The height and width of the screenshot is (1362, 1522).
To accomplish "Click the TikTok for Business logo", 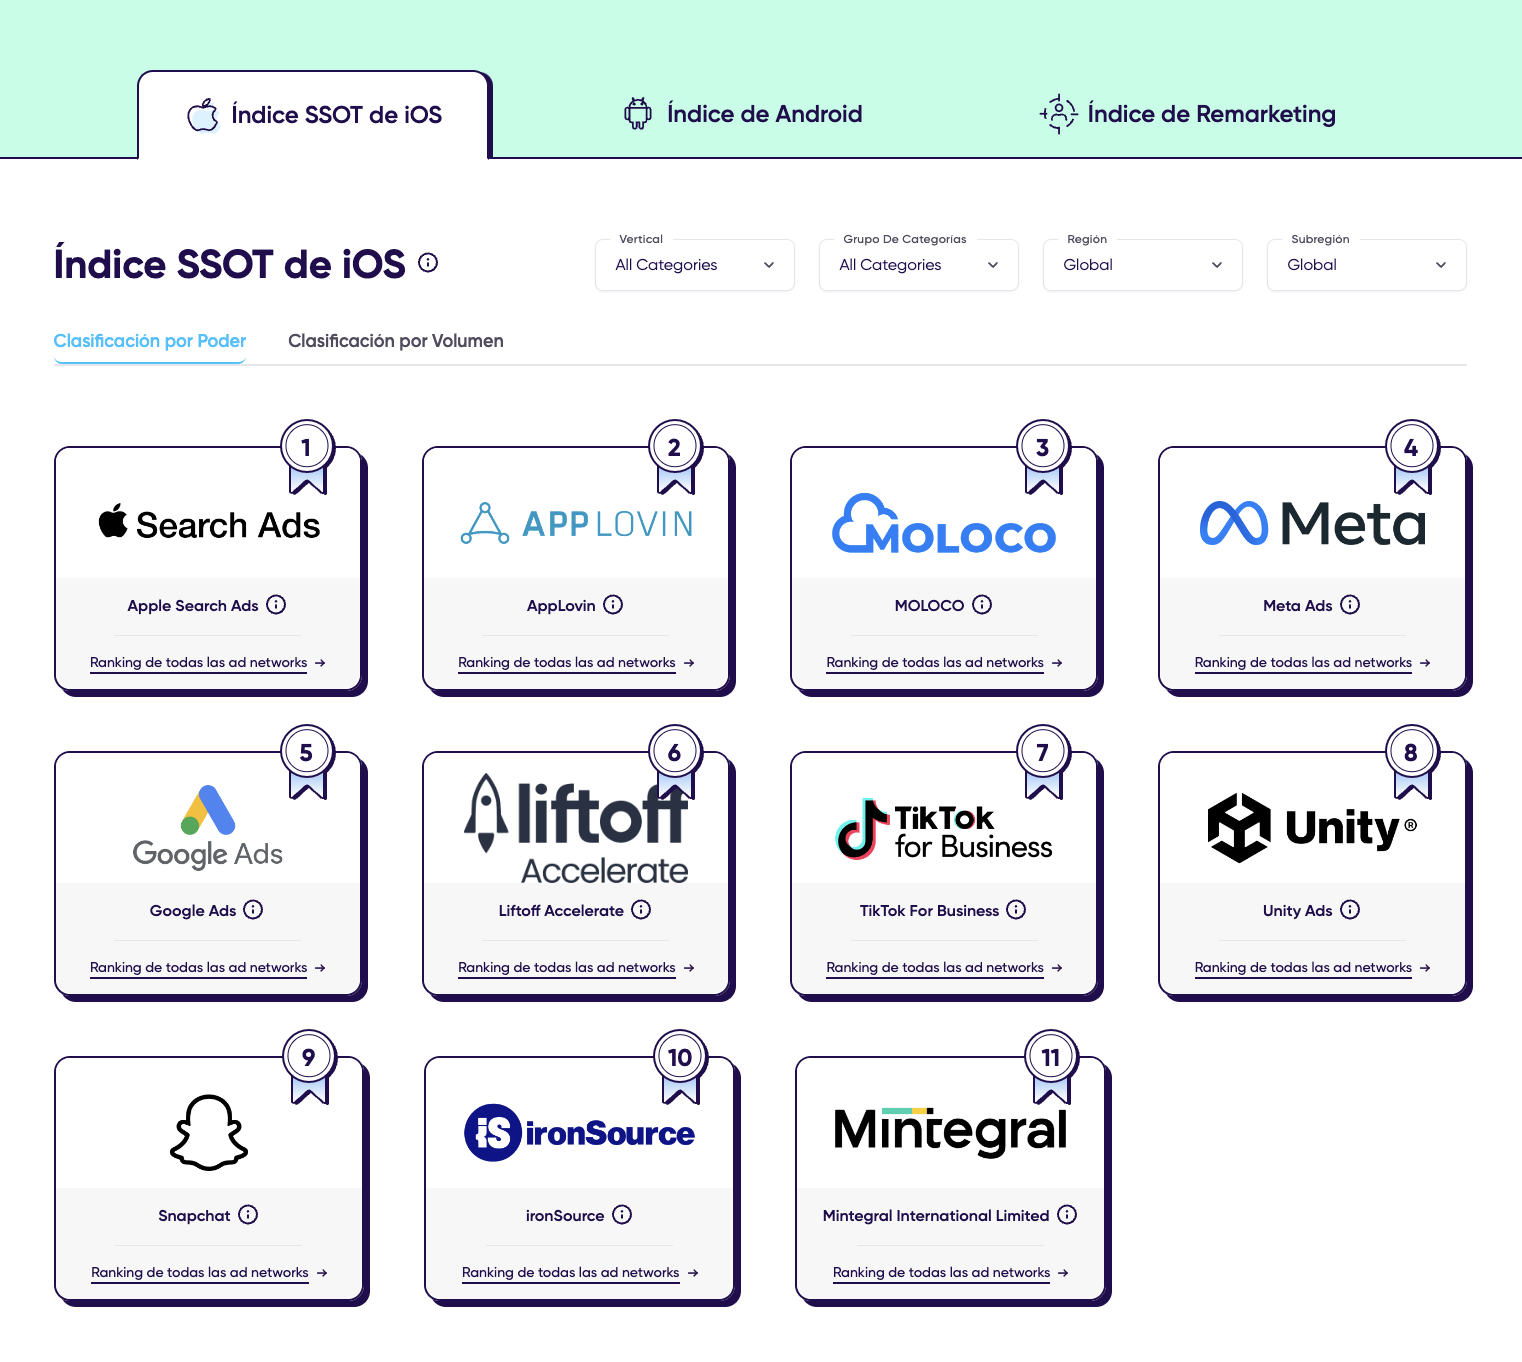I will [944, 831].
